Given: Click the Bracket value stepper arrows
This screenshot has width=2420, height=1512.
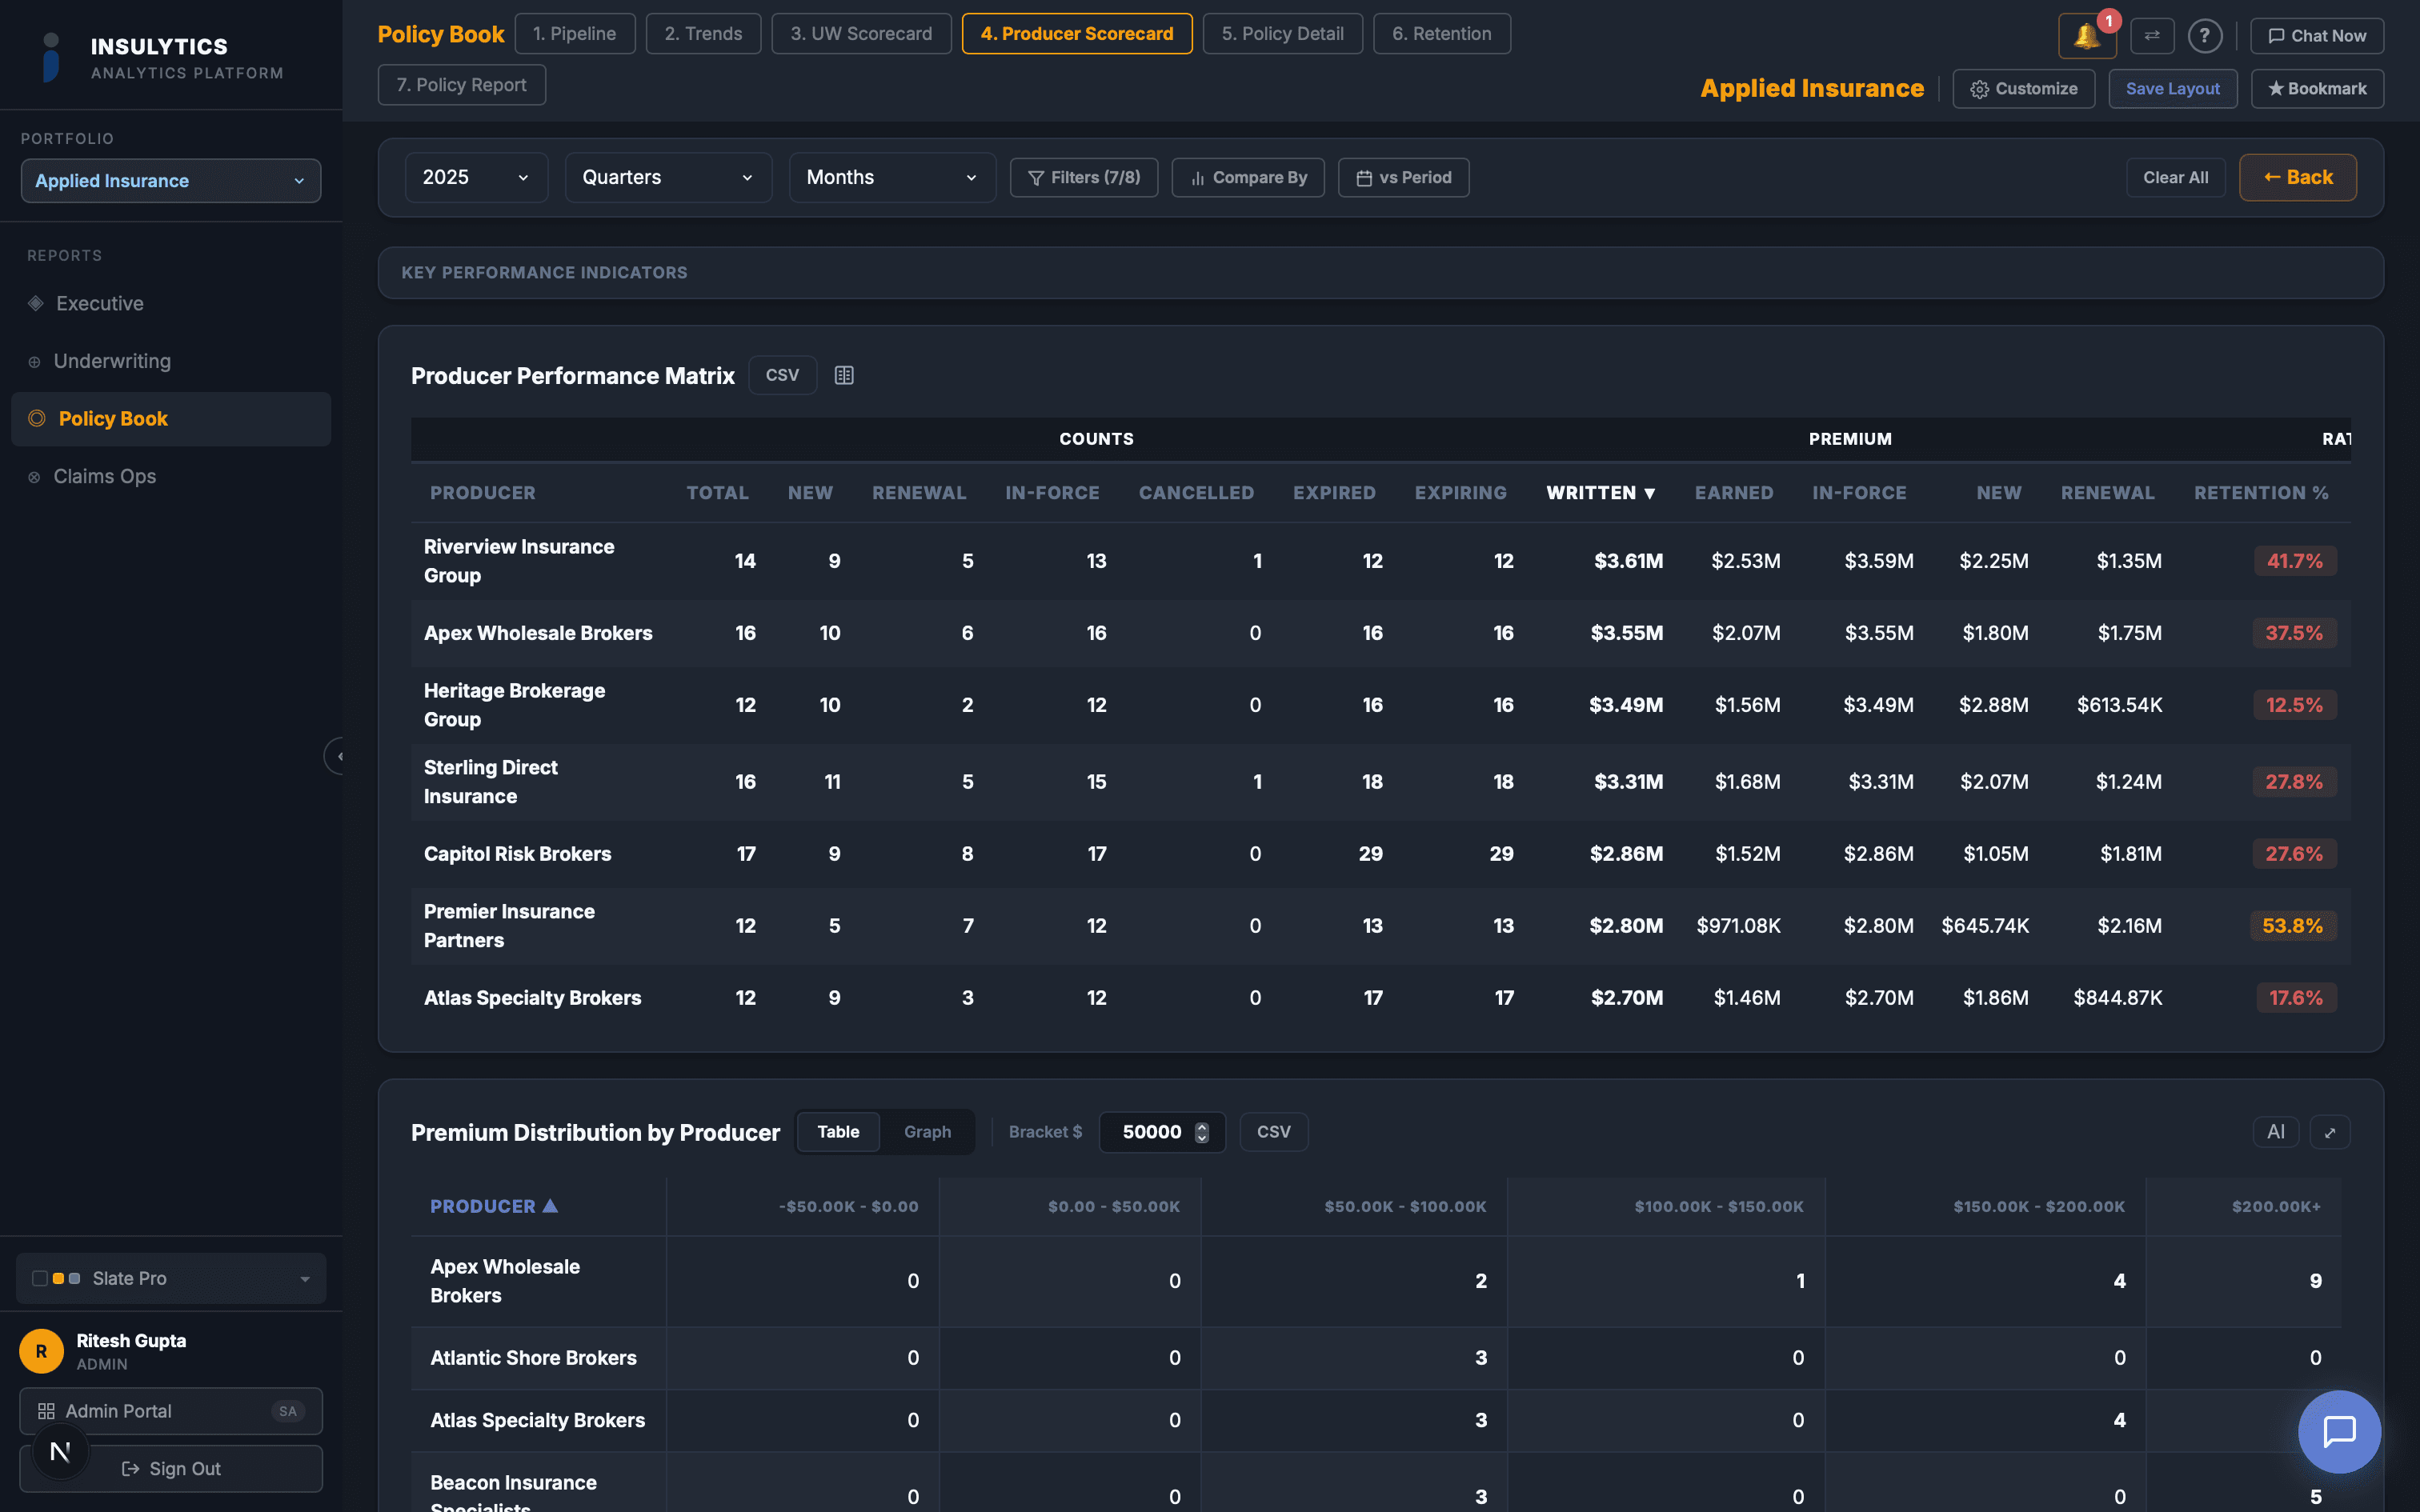Looking at the screenshot, I should pos(1202,1132).
